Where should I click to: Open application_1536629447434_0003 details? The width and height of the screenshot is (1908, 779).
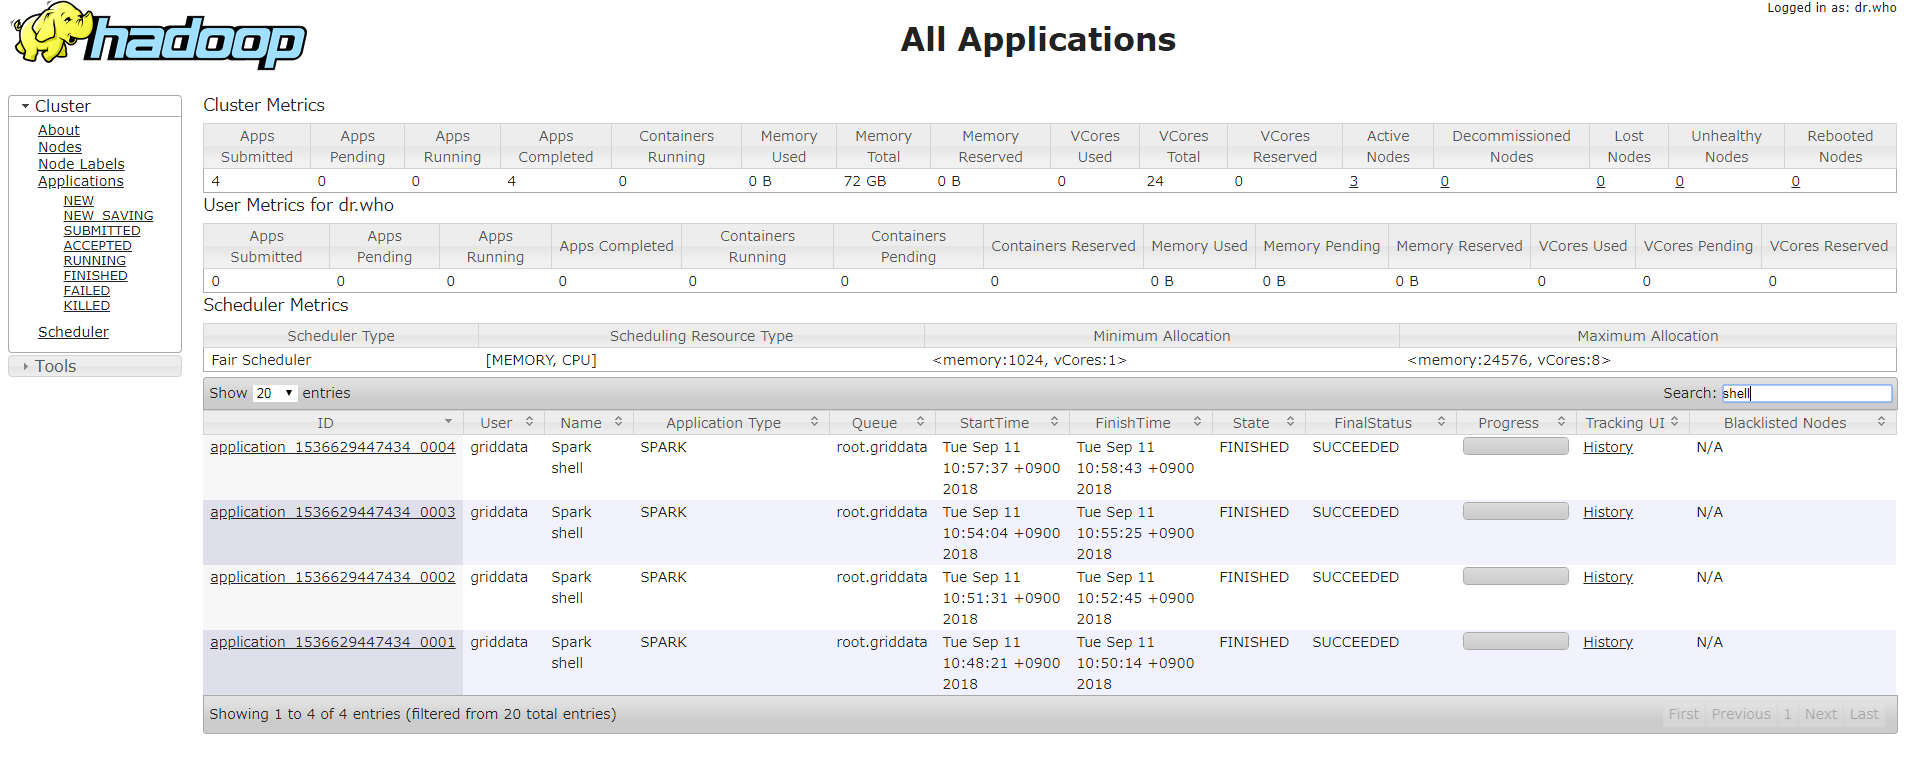(x=332, y=512)
